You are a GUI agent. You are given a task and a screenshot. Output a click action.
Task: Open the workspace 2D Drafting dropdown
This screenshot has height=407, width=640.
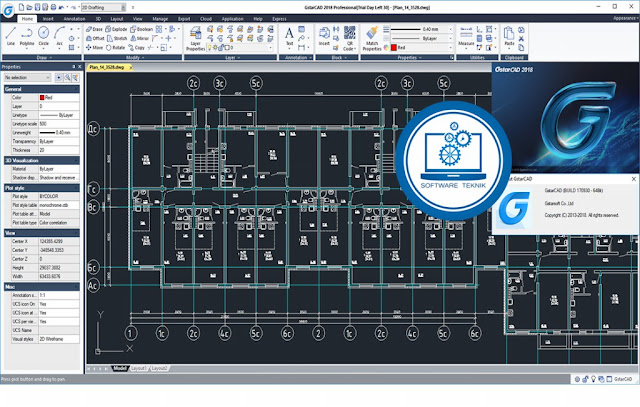(x=103, y=7)
